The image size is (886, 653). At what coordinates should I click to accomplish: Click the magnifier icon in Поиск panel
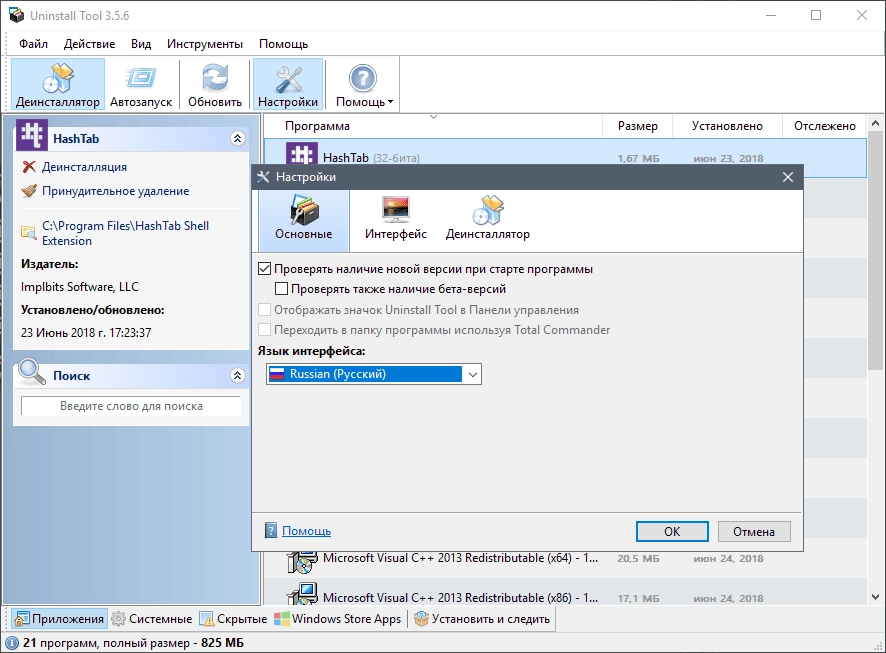(32, 372)
